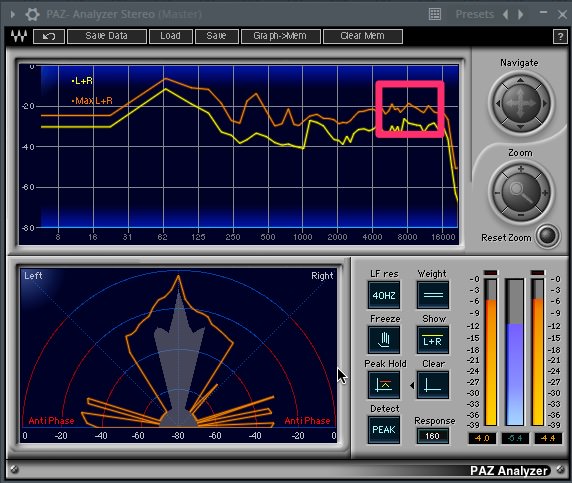
Task: Change the LF res 40HZ selector
Action: coord(384,295)
